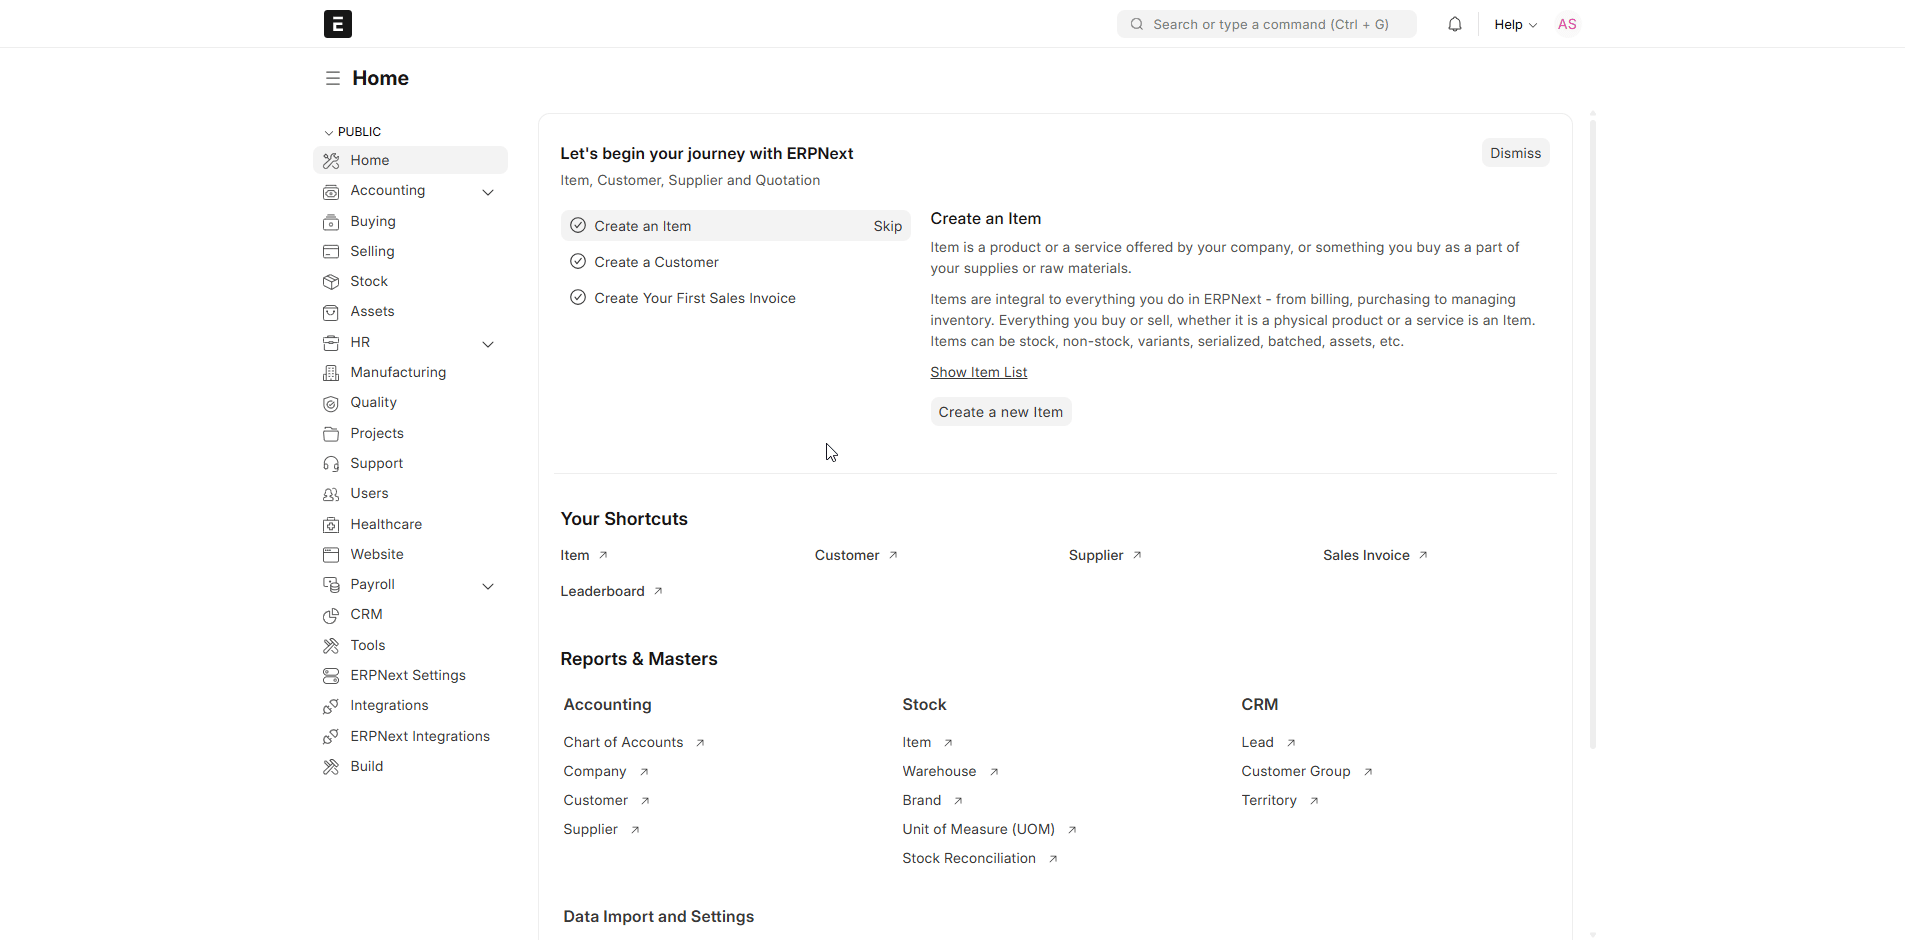Click the Support headset icon
1920x945 pixels.
[x=331, y=464]
